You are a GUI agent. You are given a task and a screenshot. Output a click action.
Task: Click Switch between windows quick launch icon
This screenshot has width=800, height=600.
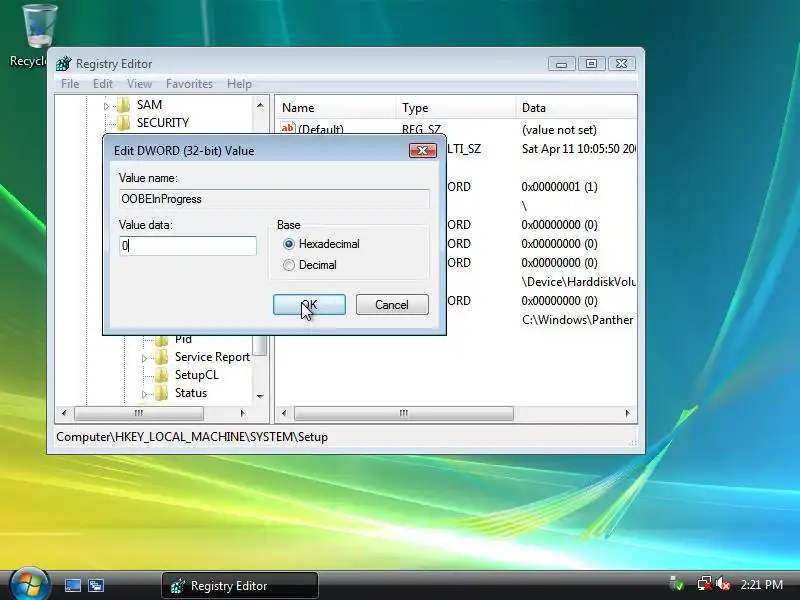(x=96, y=585)
